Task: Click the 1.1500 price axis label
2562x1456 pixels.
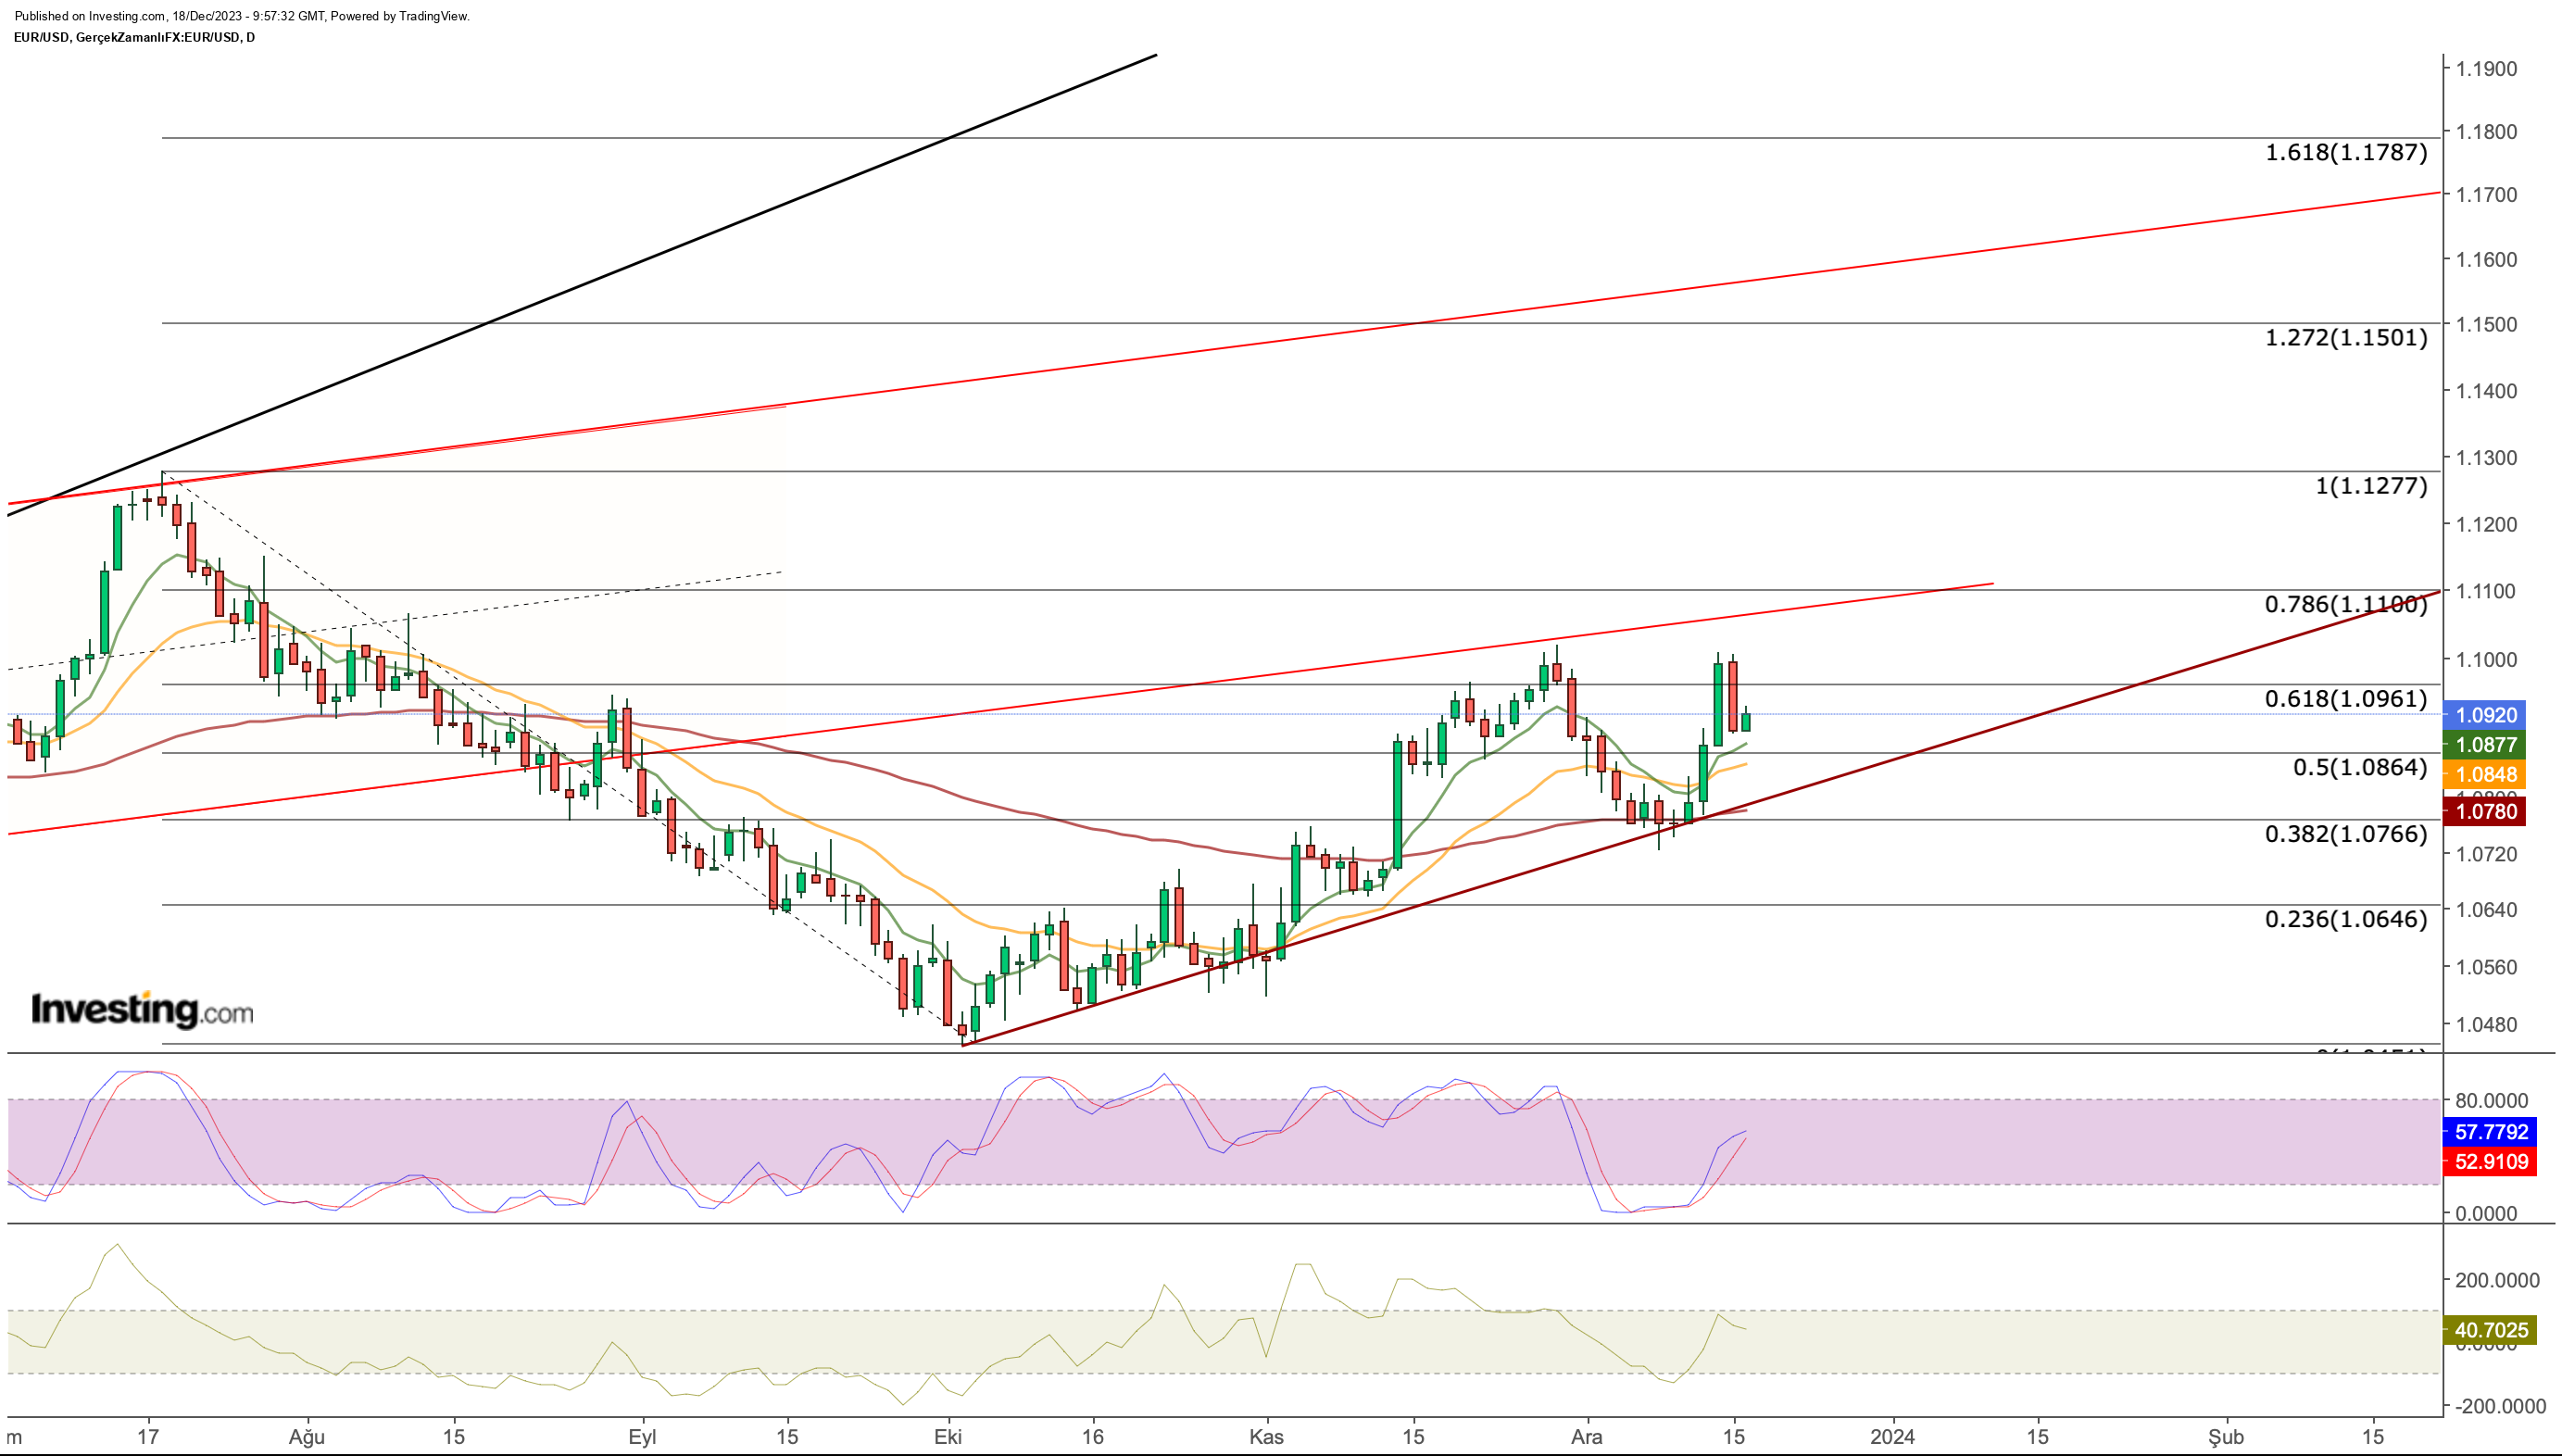Action: tap(2486, 325)
